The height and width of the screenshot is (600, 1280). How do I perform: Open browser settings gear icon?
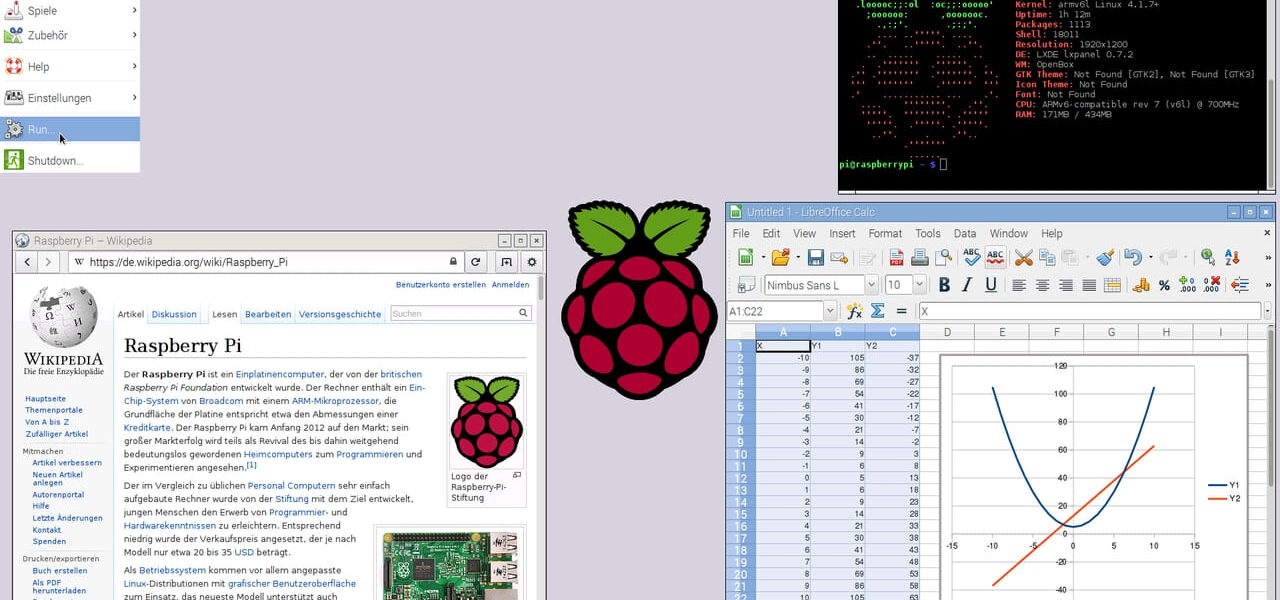point(531,262)
